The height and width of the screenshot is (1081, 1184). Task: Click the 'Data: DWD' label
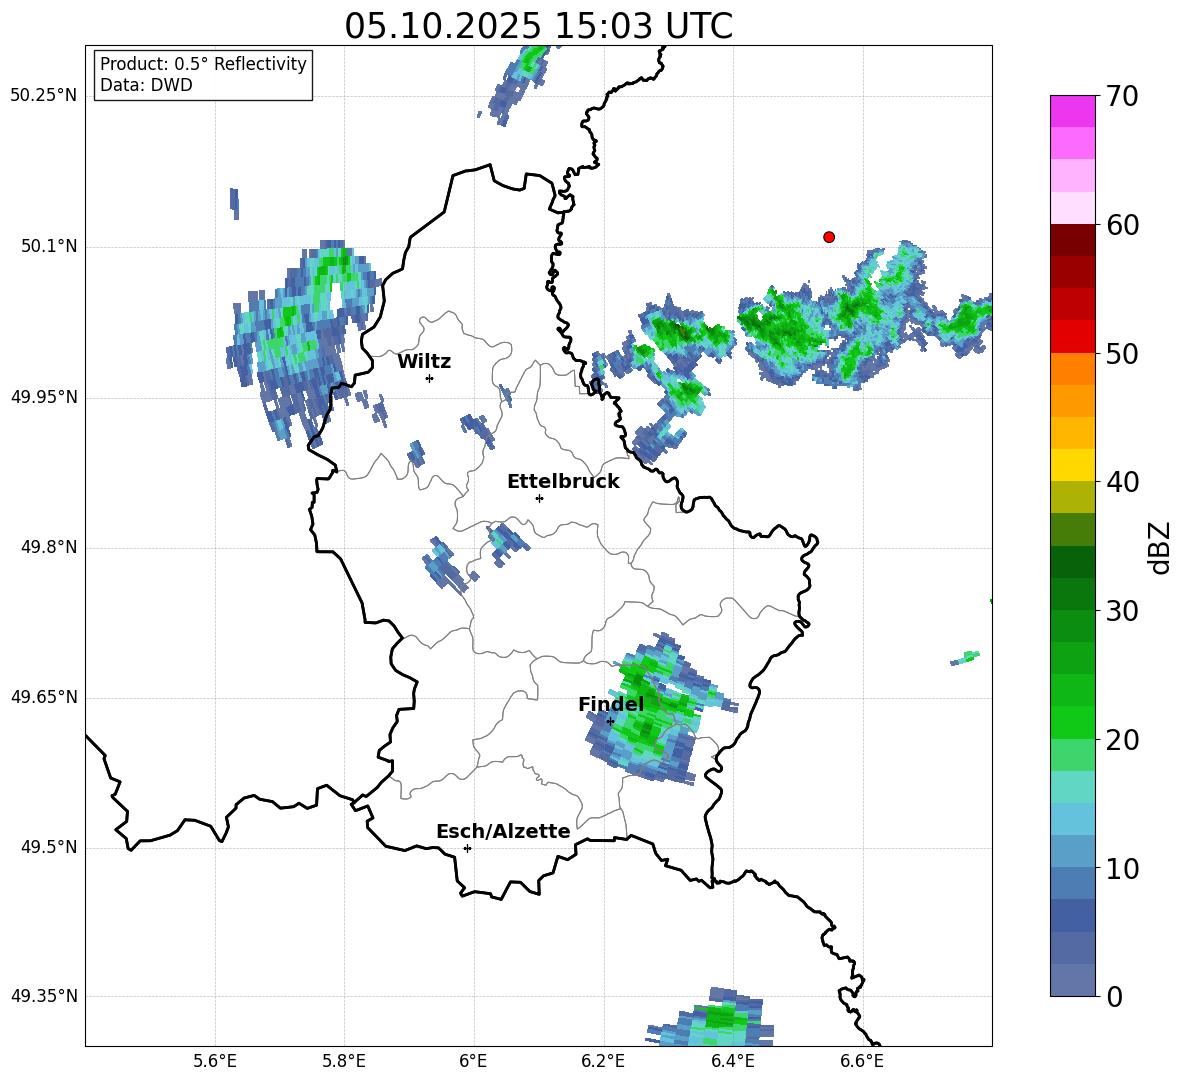[x=146, y=85]
